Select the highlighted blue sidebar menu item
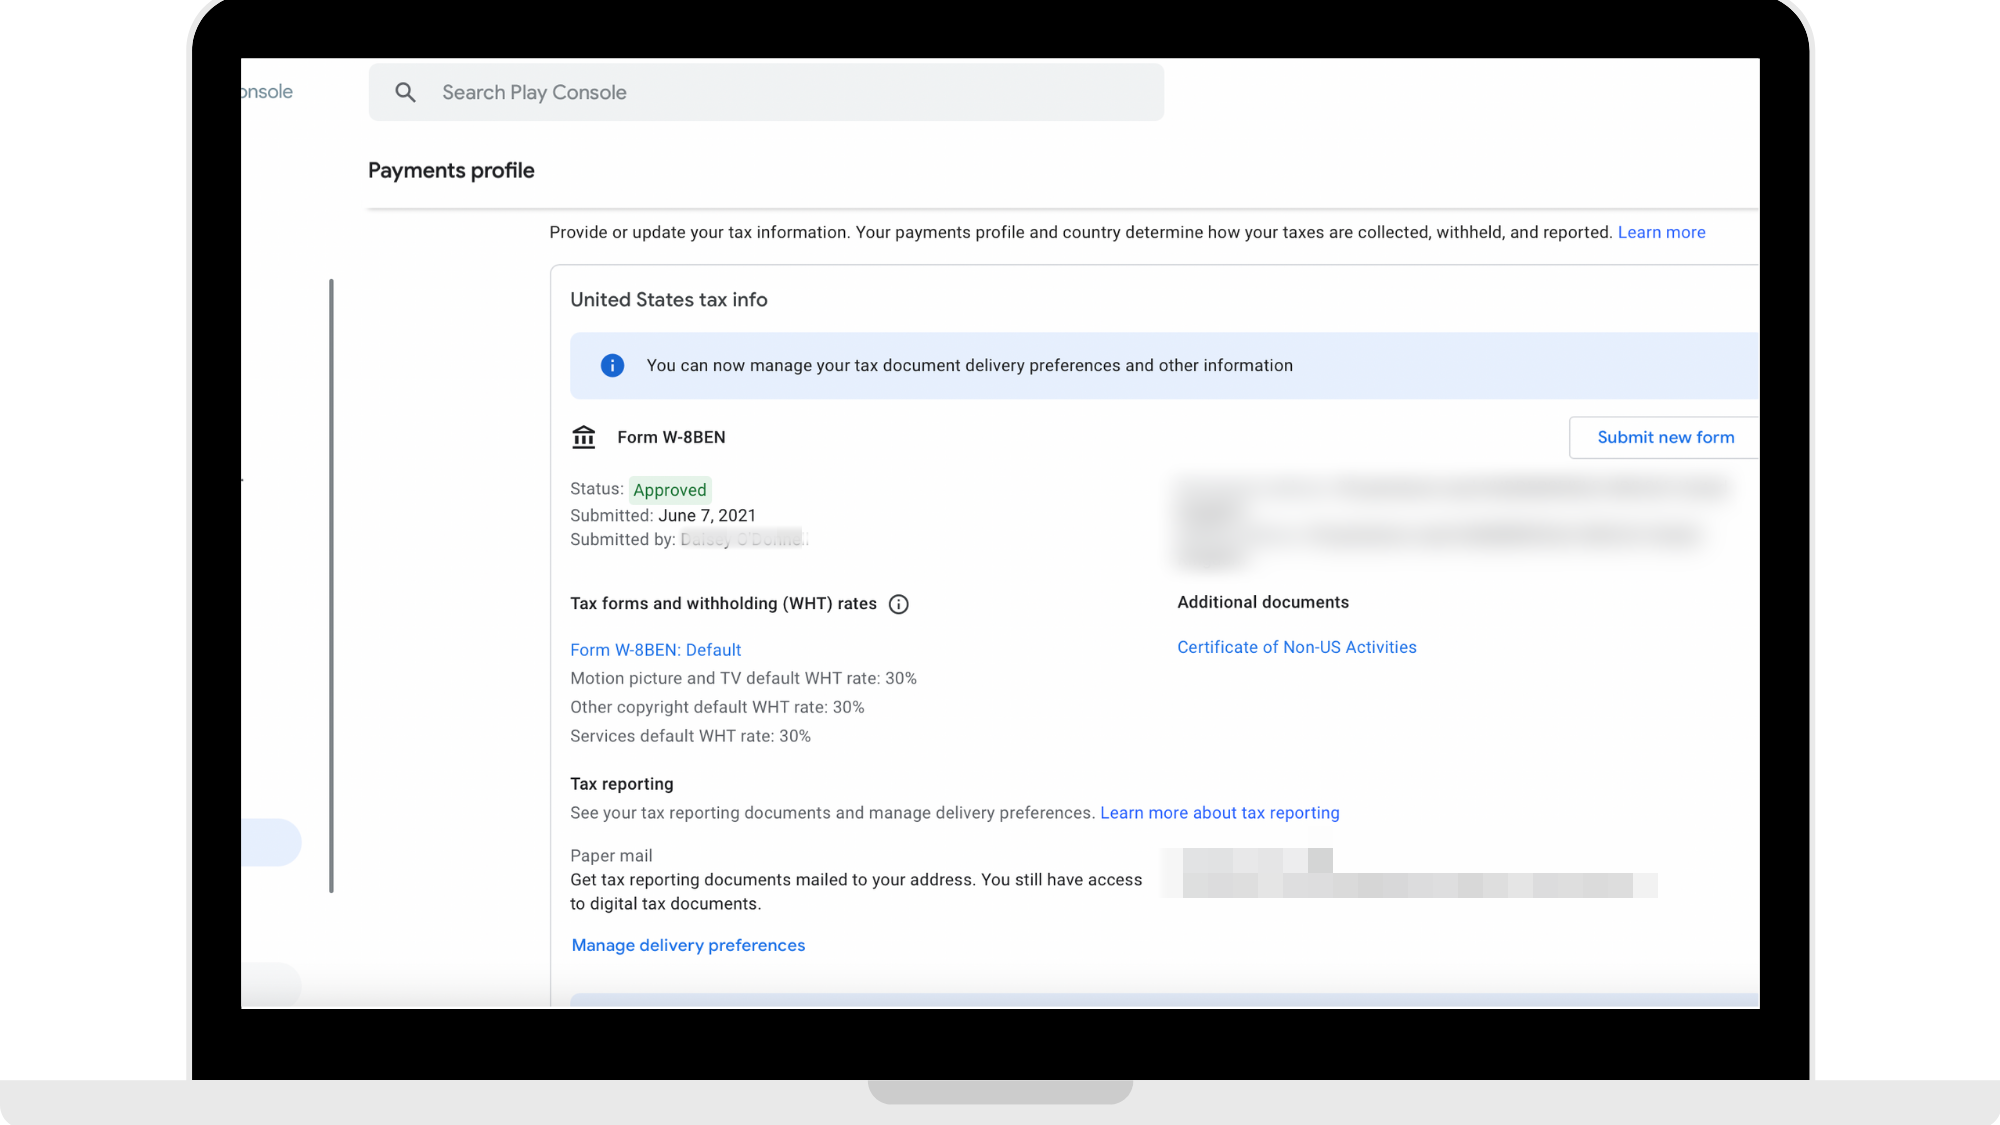Image resolution: width=2000 pixels, height=1125 pixels. point(270,842)
